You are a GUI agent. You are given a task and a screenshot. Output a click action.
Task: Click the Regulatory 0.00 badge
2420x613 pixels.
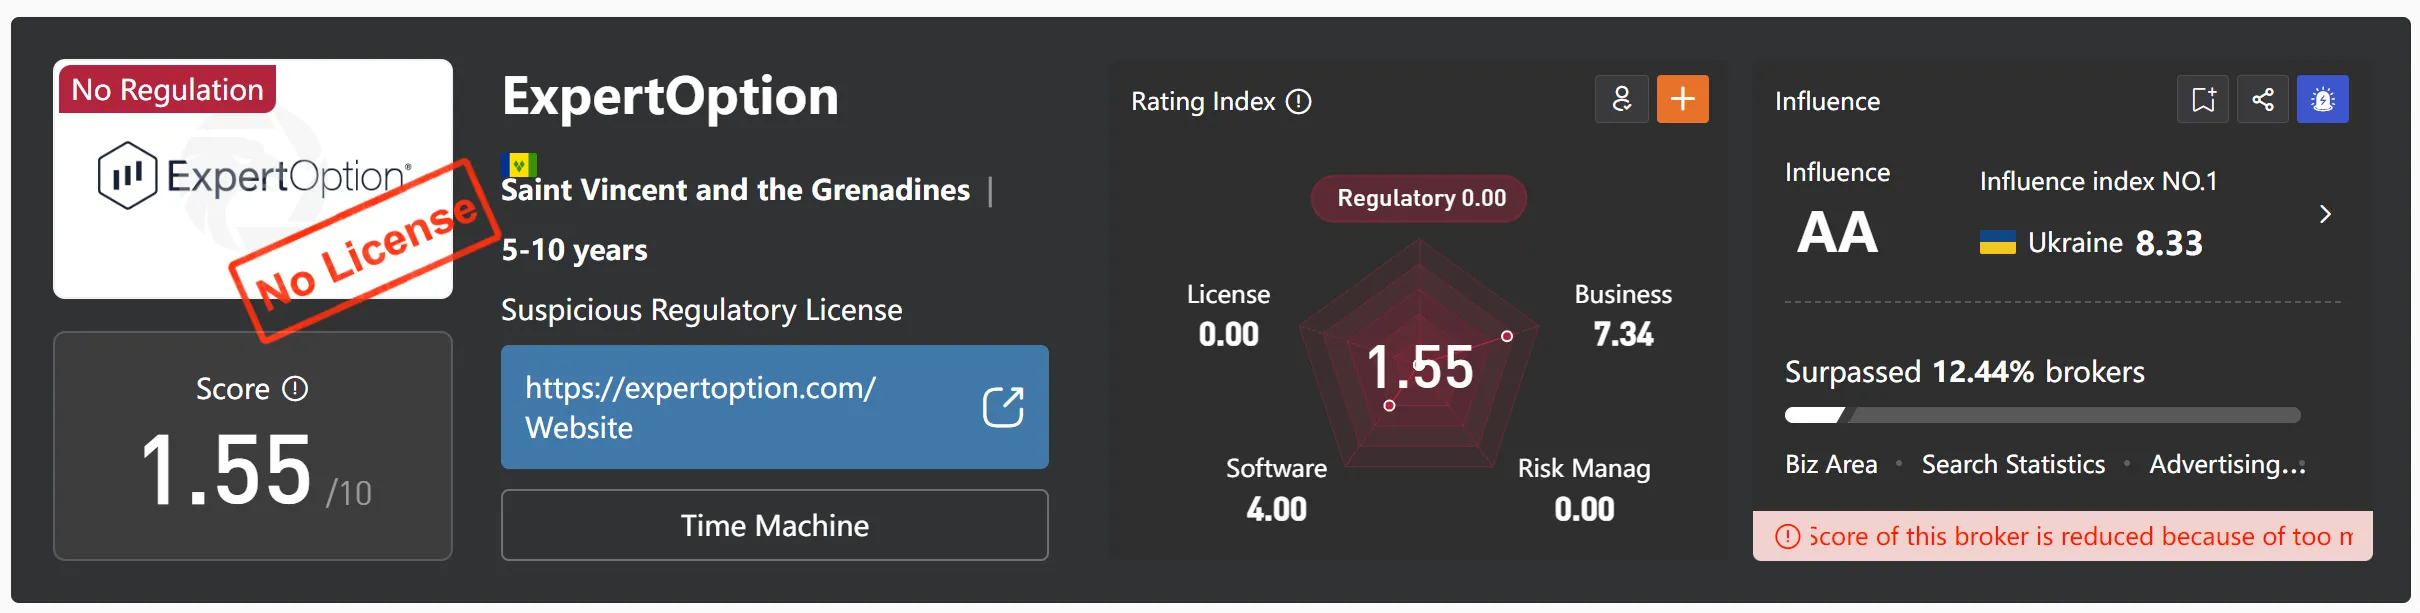click(x=1420, y=198)
